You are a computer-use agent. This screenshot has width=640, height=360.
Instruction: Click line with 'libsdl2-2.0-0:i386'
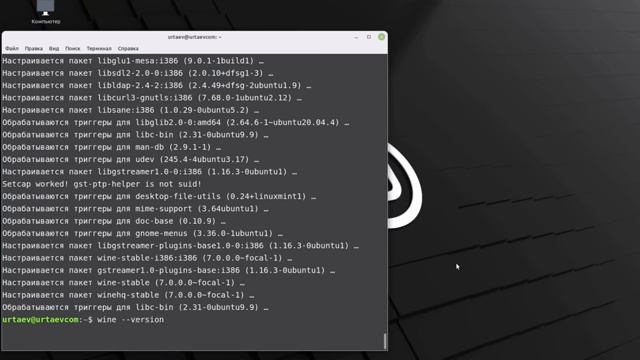click(x=138, y=73)
